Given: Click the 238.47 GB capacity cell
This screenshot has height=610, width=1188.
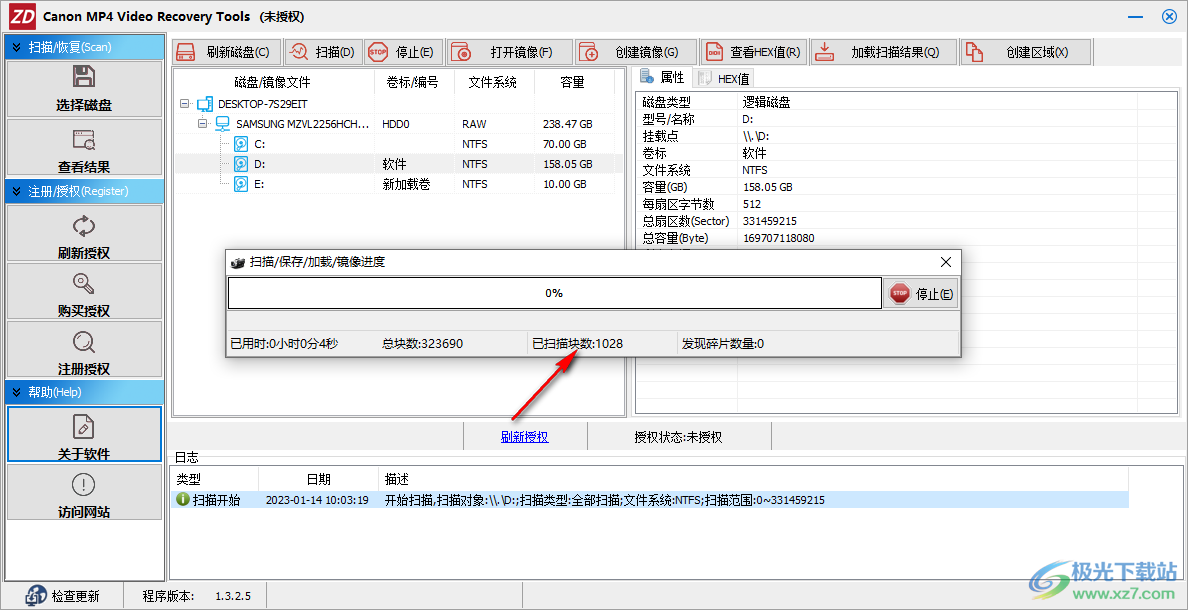Looking at the screenshot, I should (567, 124).
